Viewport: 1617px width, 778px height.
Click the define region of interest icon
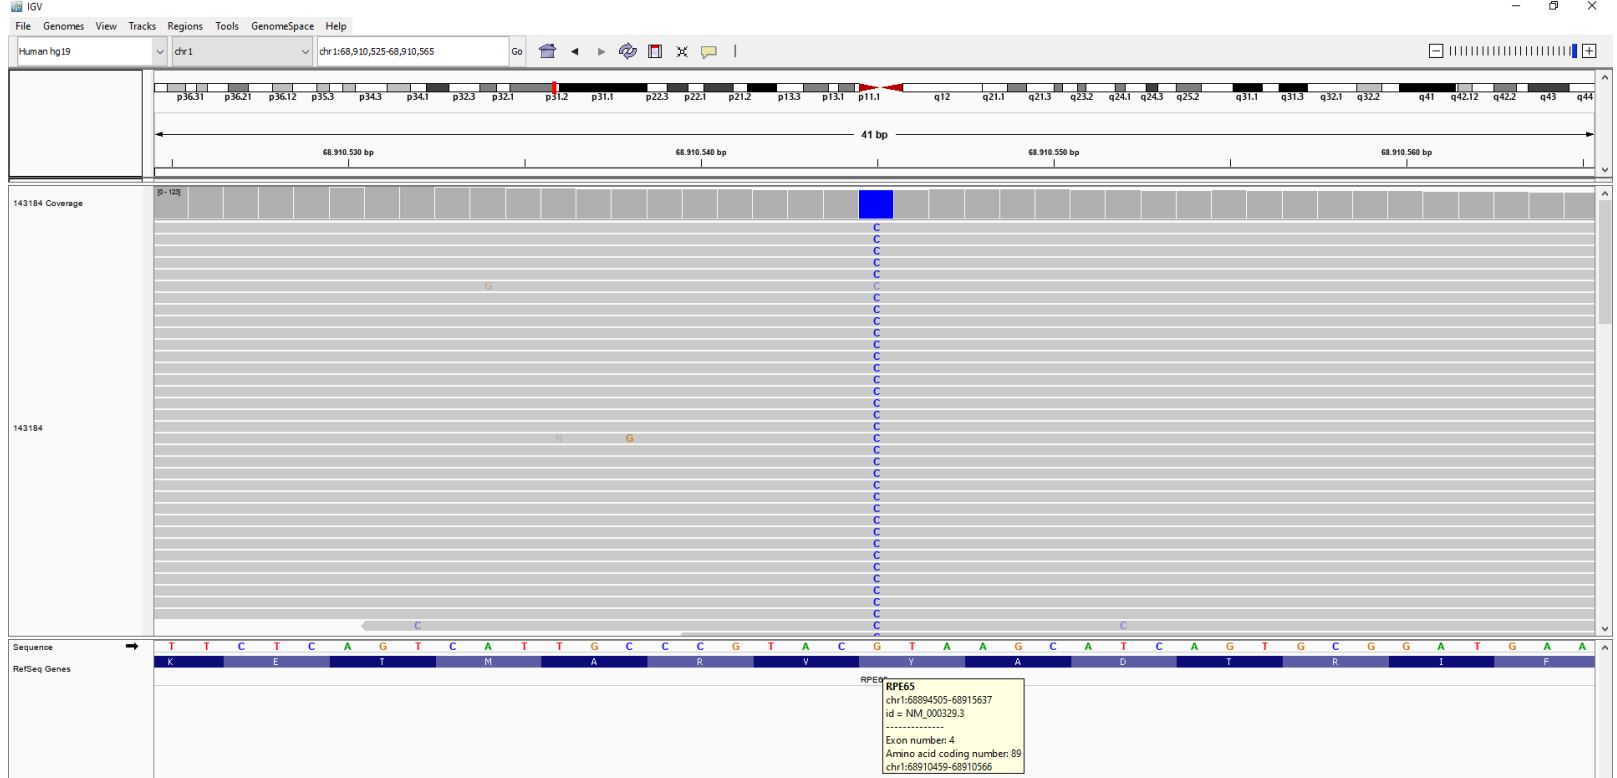coord(655,51)
